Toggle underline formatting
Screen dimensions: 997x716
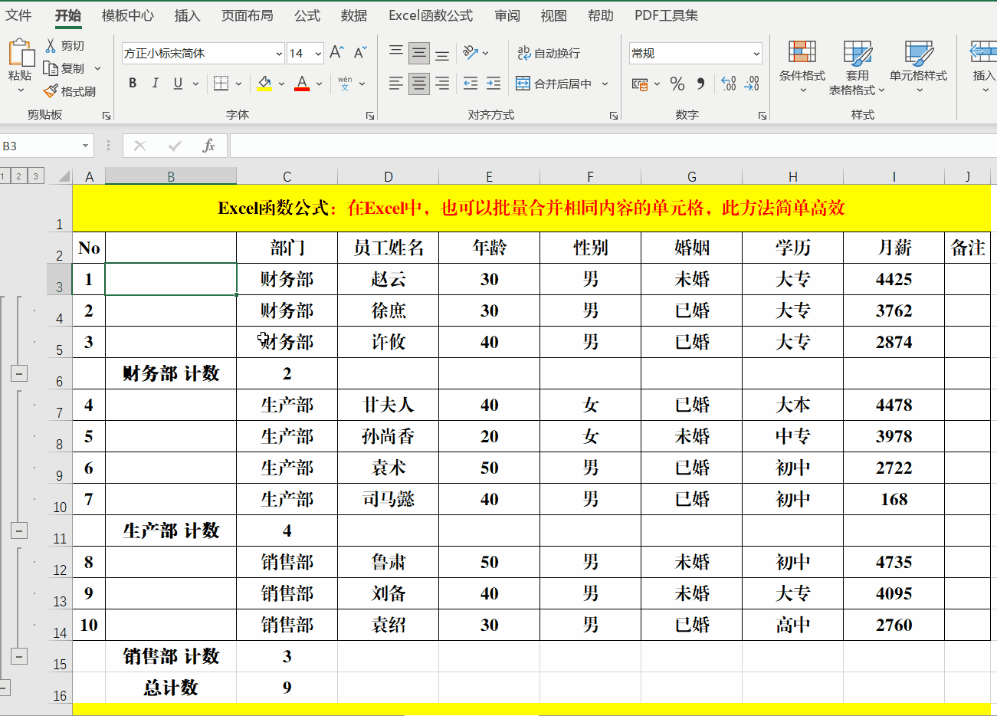pyautogui.click(x=178, y=83)
